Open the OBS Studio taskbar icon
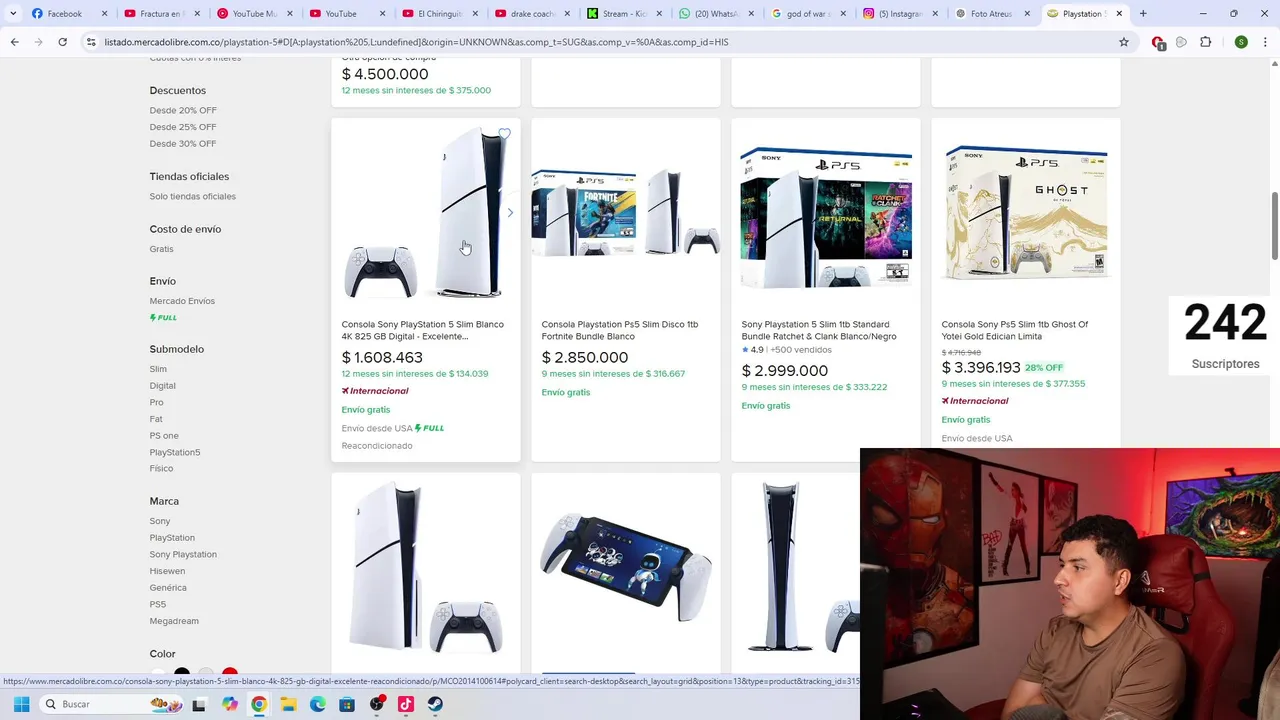Screen dimensions: 1280x720 [377, 704]
